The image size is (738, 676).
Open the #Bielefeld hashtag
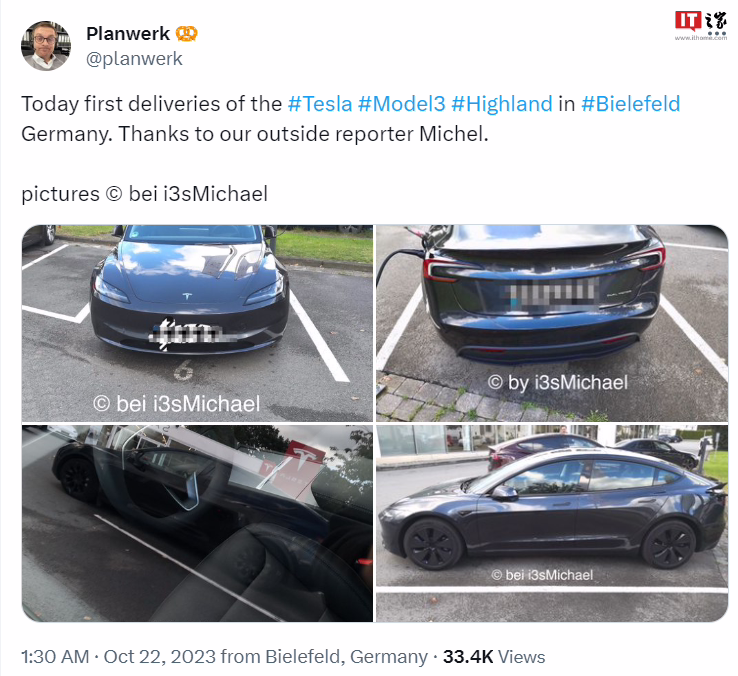click(631, 104)
